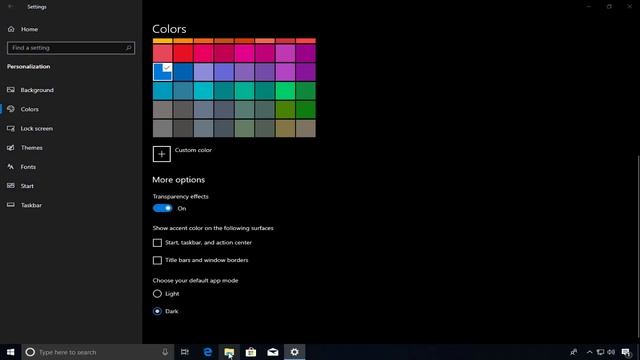Select Dark default app mode
This screenshot has width=640, height=360.
157,311
